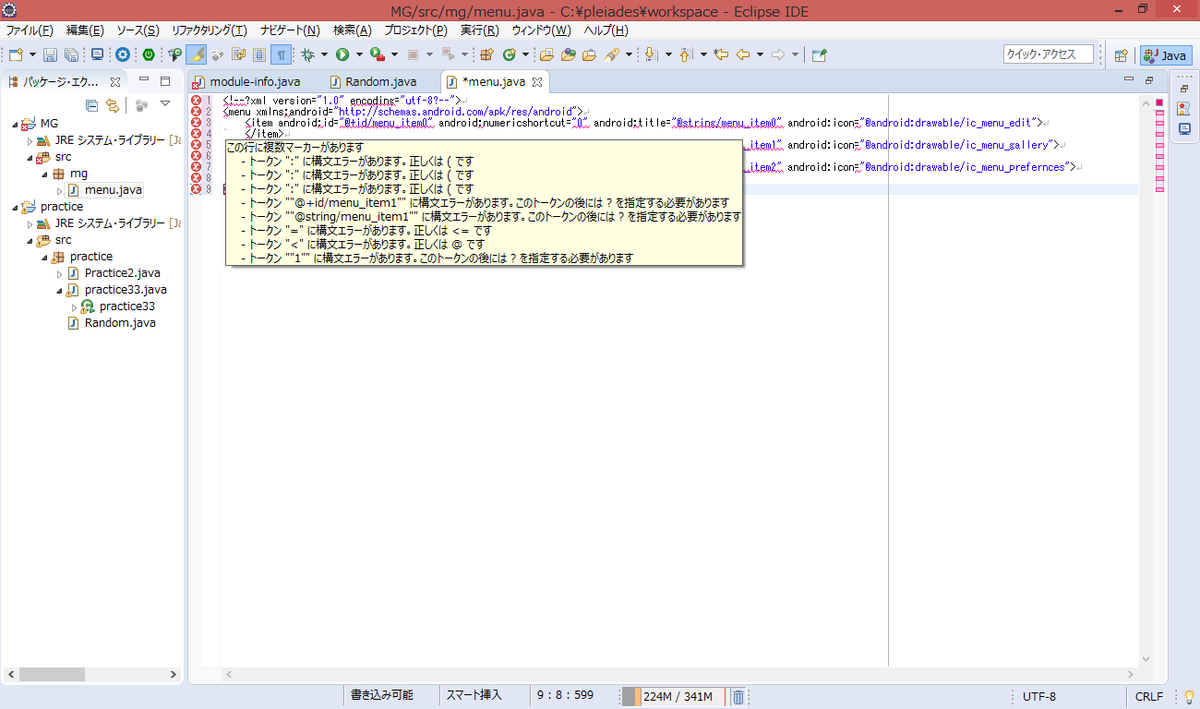Open the ファイル(F) menu
Screen dimensions: 1200x709
[x=29, y=31]
